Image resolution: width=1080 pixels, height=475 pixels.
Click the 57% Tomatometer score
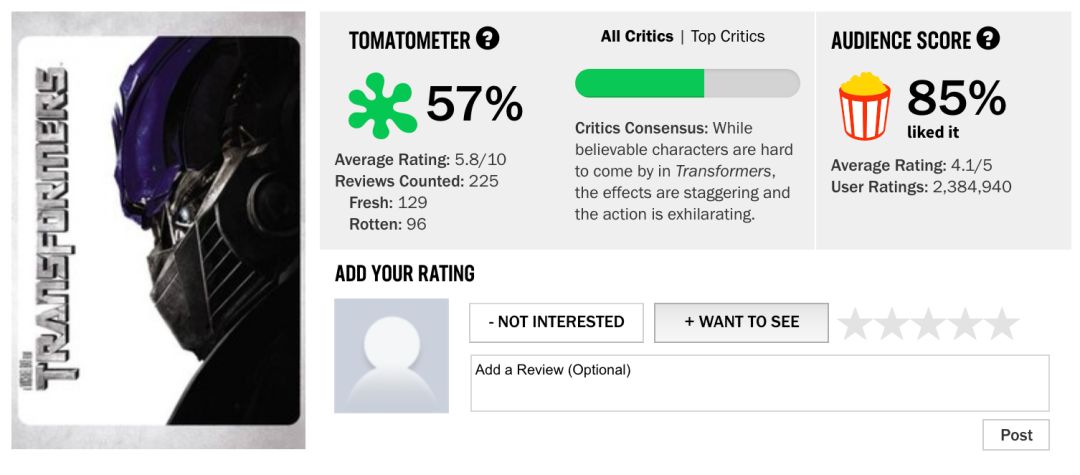474,104
